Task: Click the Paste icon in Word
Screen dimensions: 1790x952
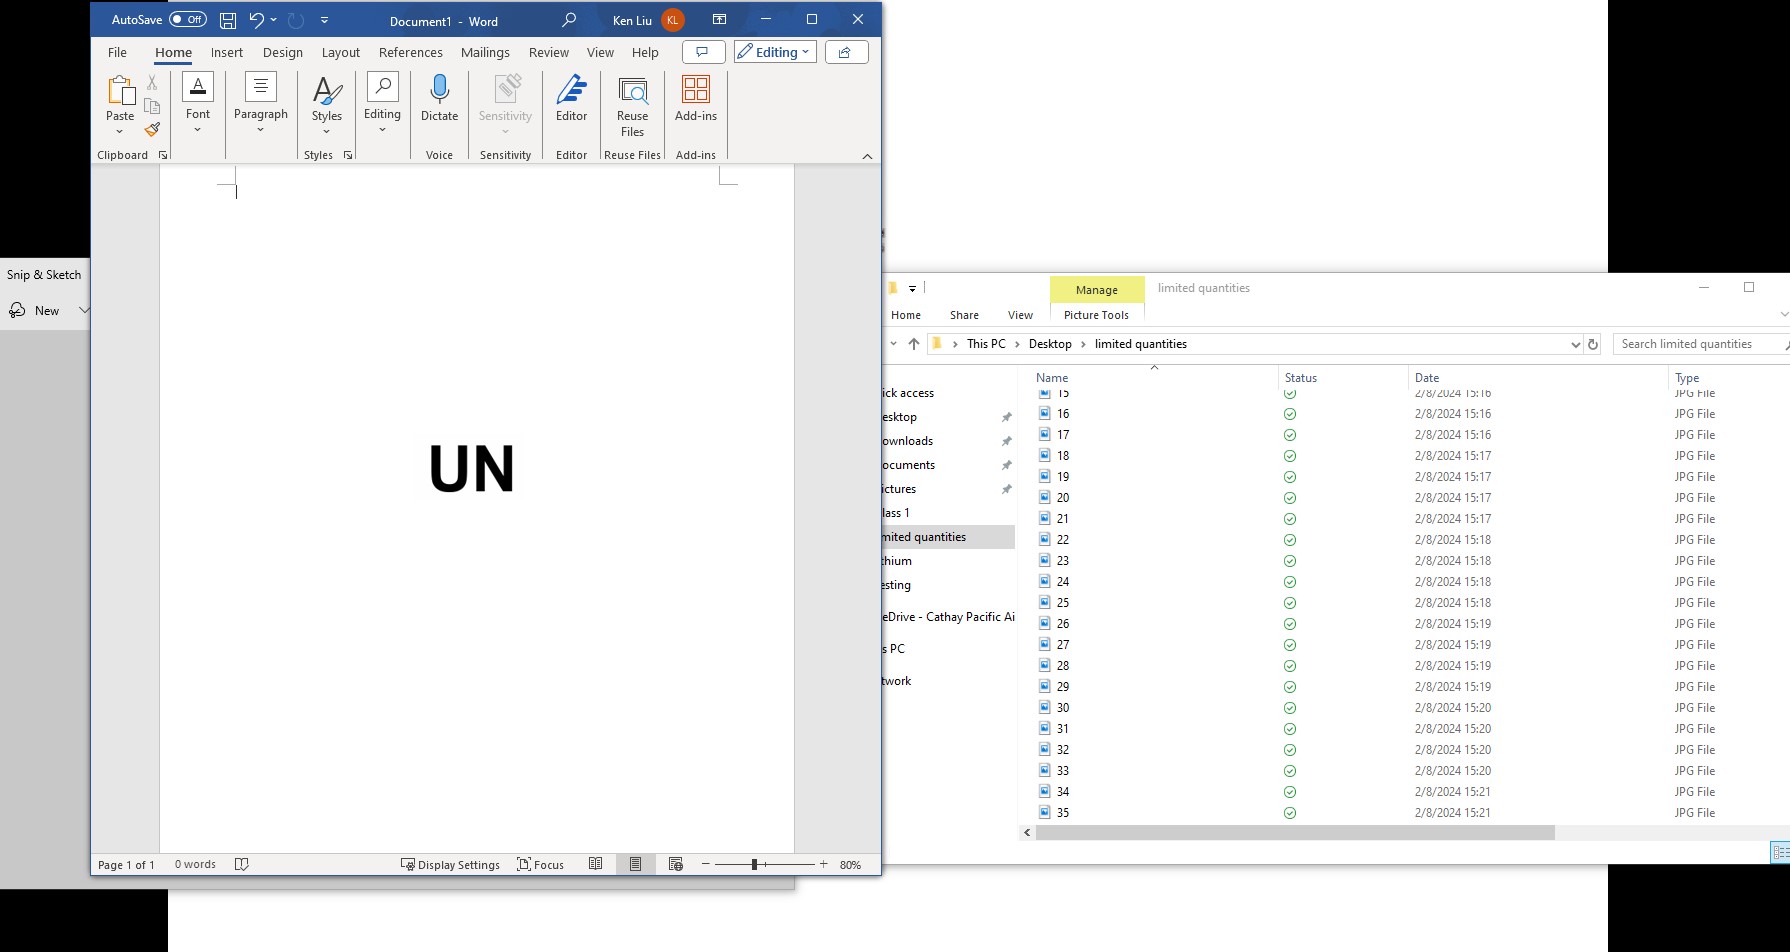Action: coord(120,91)
